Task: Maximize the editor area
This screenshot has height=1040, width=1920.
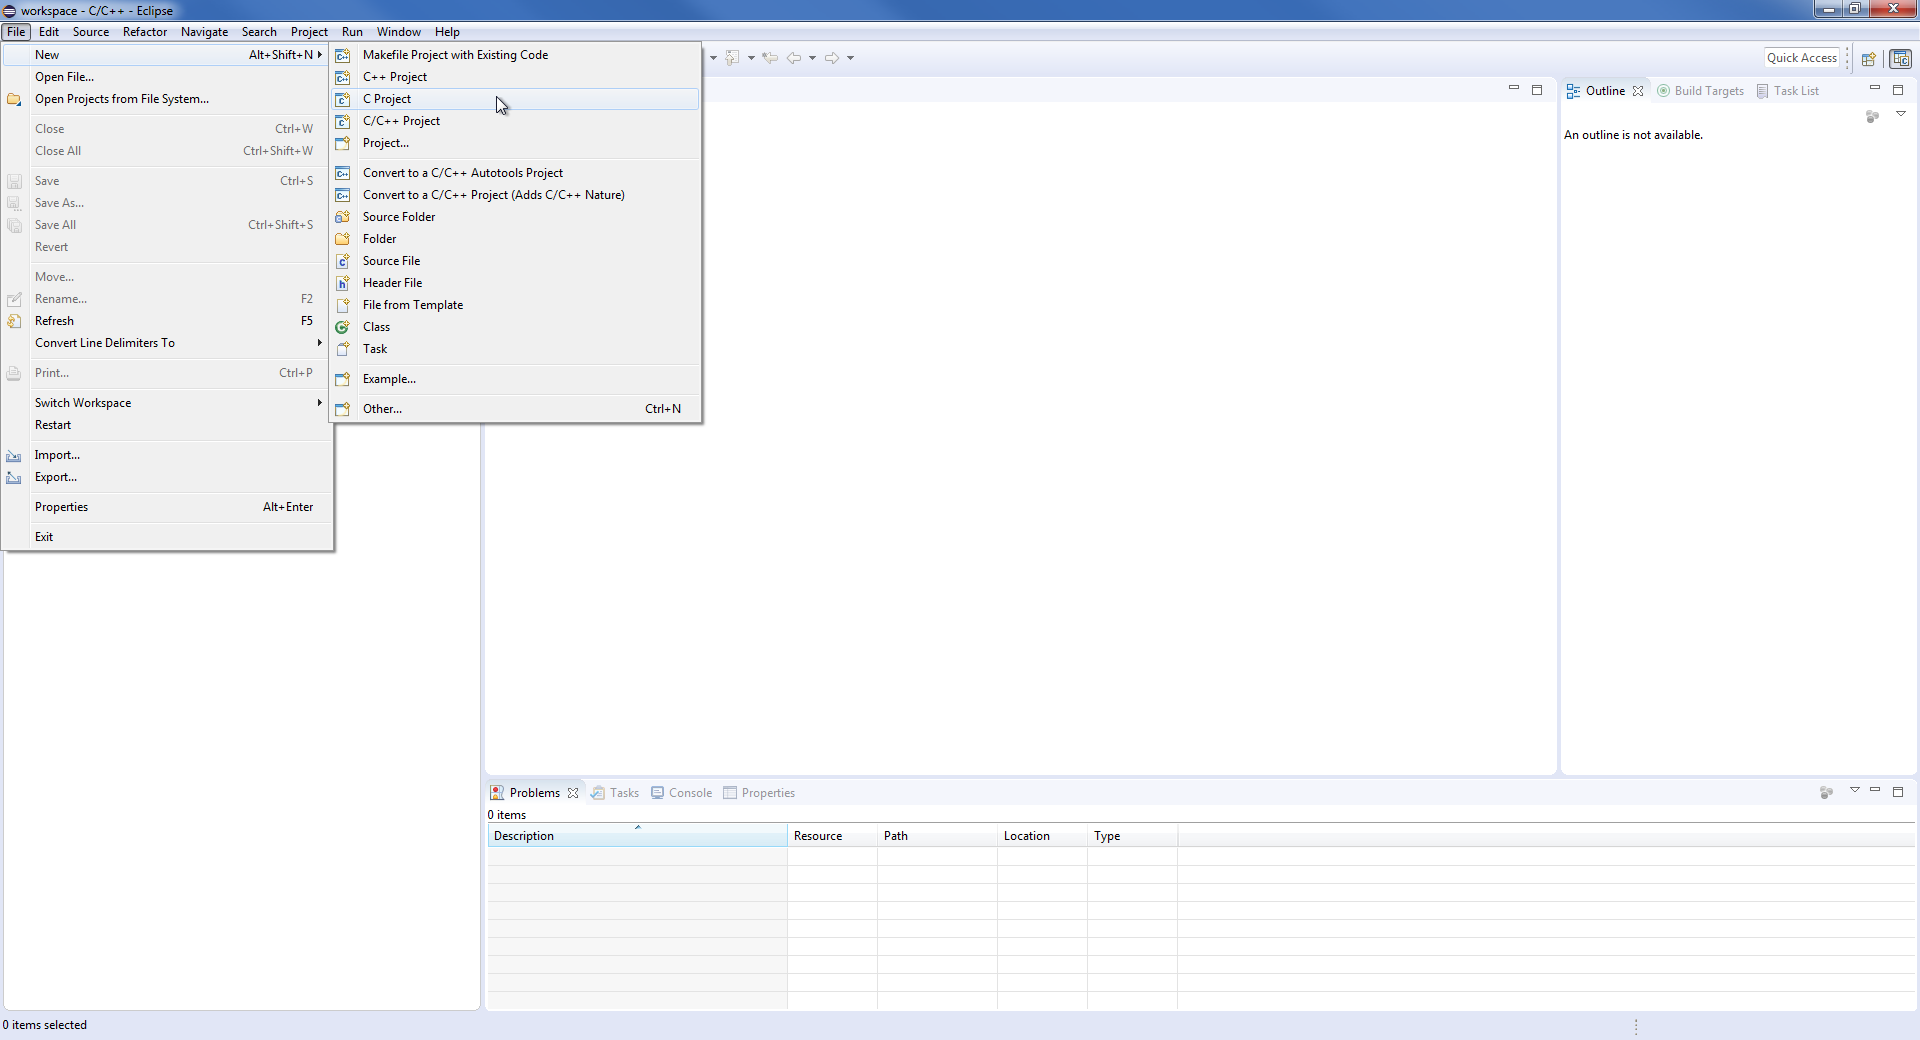Action: 1537,90
